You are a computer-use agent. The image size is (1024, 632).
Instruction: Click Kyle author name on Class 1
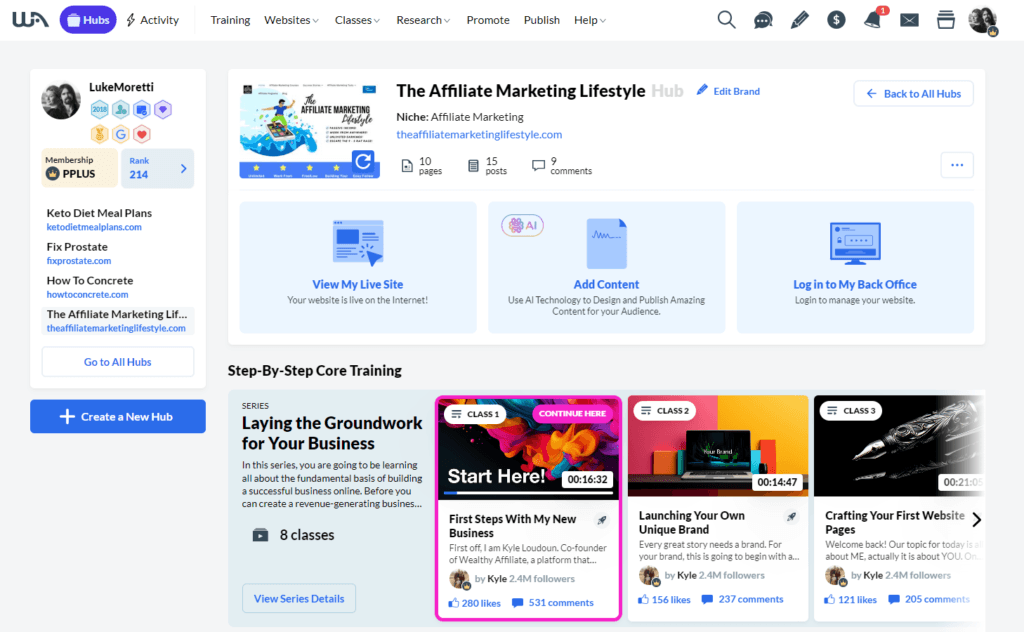[497, 578]
